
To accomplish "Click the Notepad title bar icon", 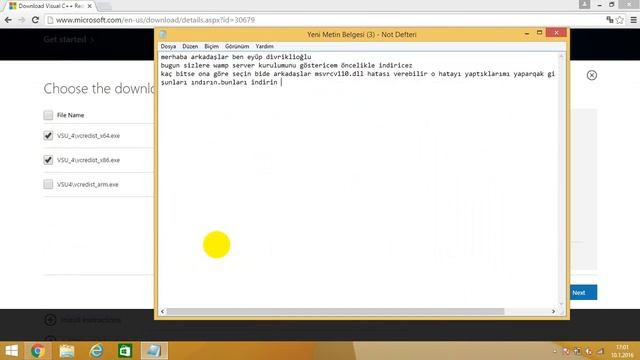I will [163, 34].
